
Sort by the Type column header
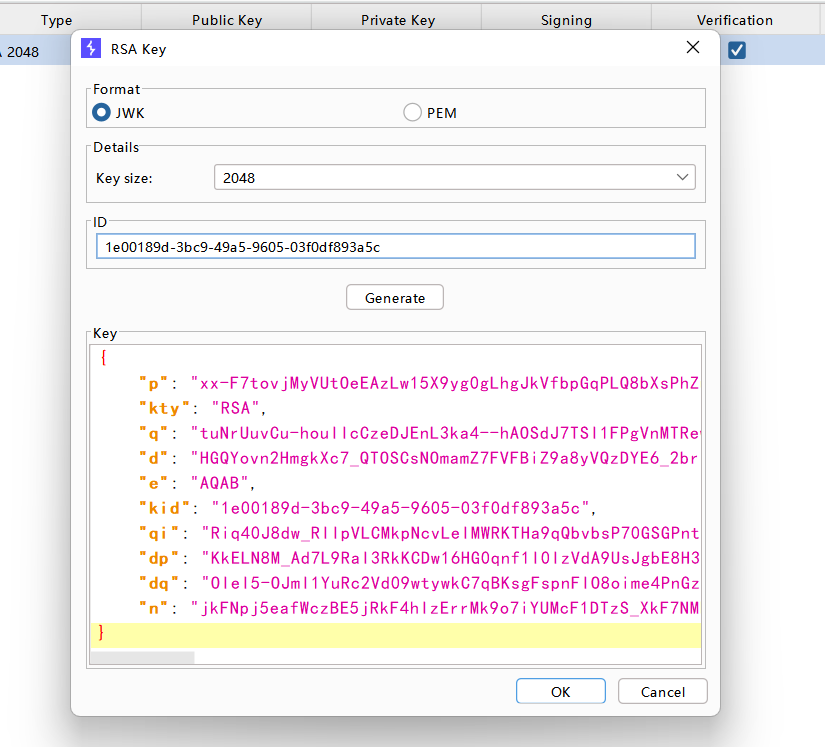tap(56, 20)
